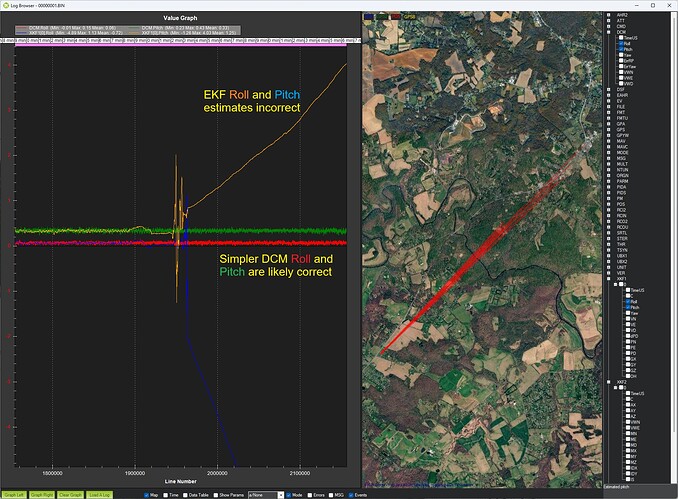The image size is (678, 499).
Task: Expand the GPS tree node
Action: [x=609, y=129]
